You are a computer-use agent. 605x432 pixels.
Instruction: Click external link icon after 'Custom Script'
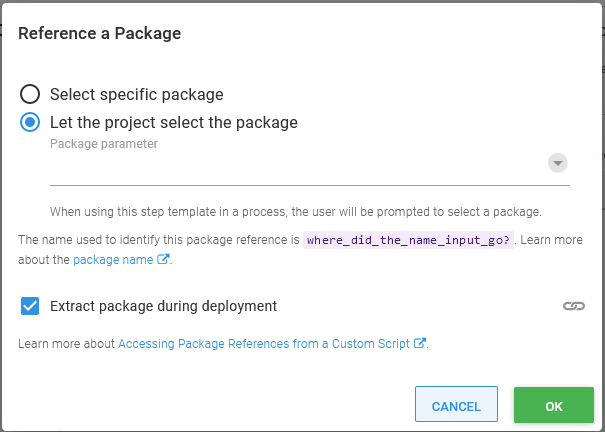coord(420,343)
